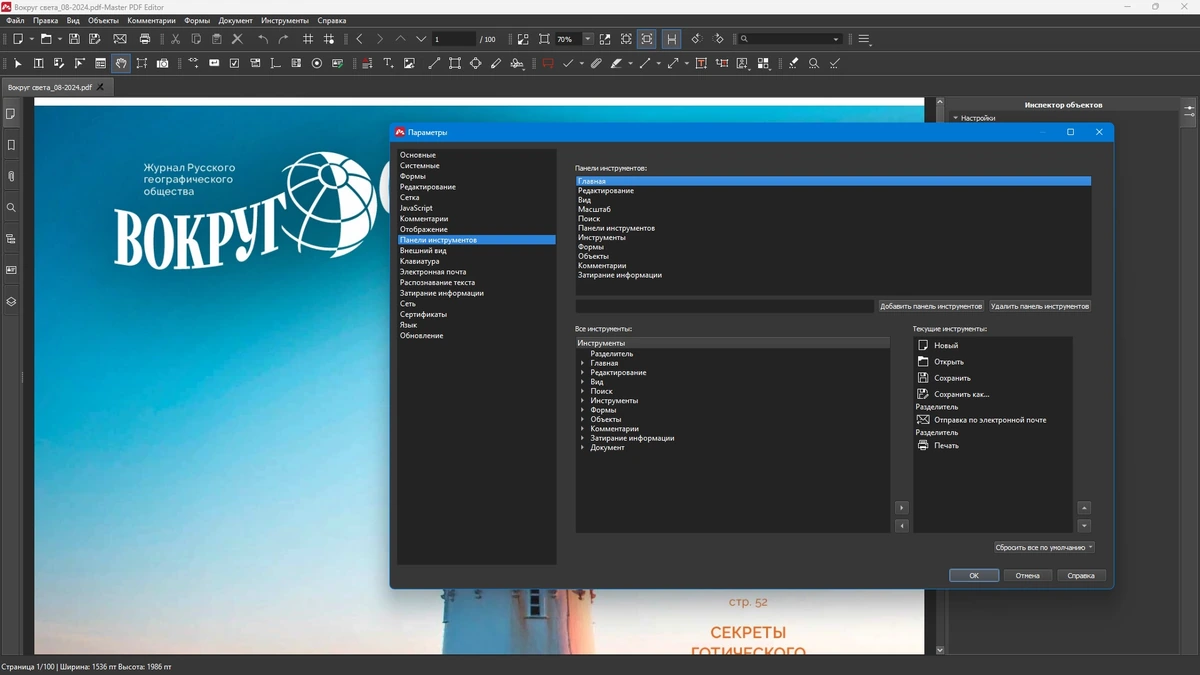Click the Delete X icon in the toolbar
Screen dimensions: 1200x675
(x=237, y=39)
